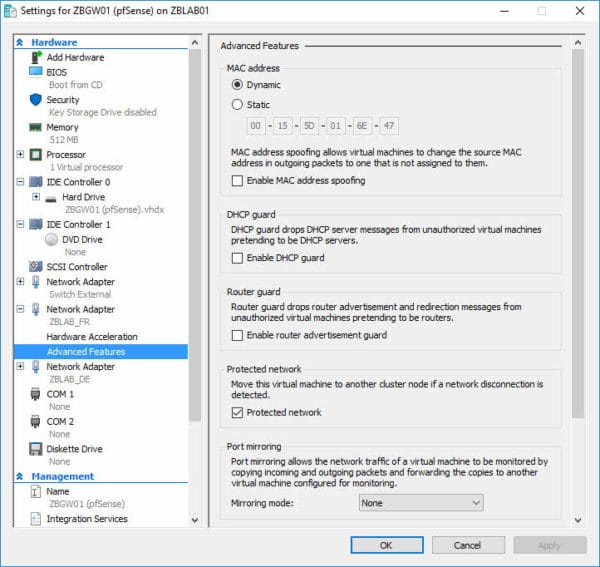
Task: Select the Diskette Drive icon
Action: (37, 449)
